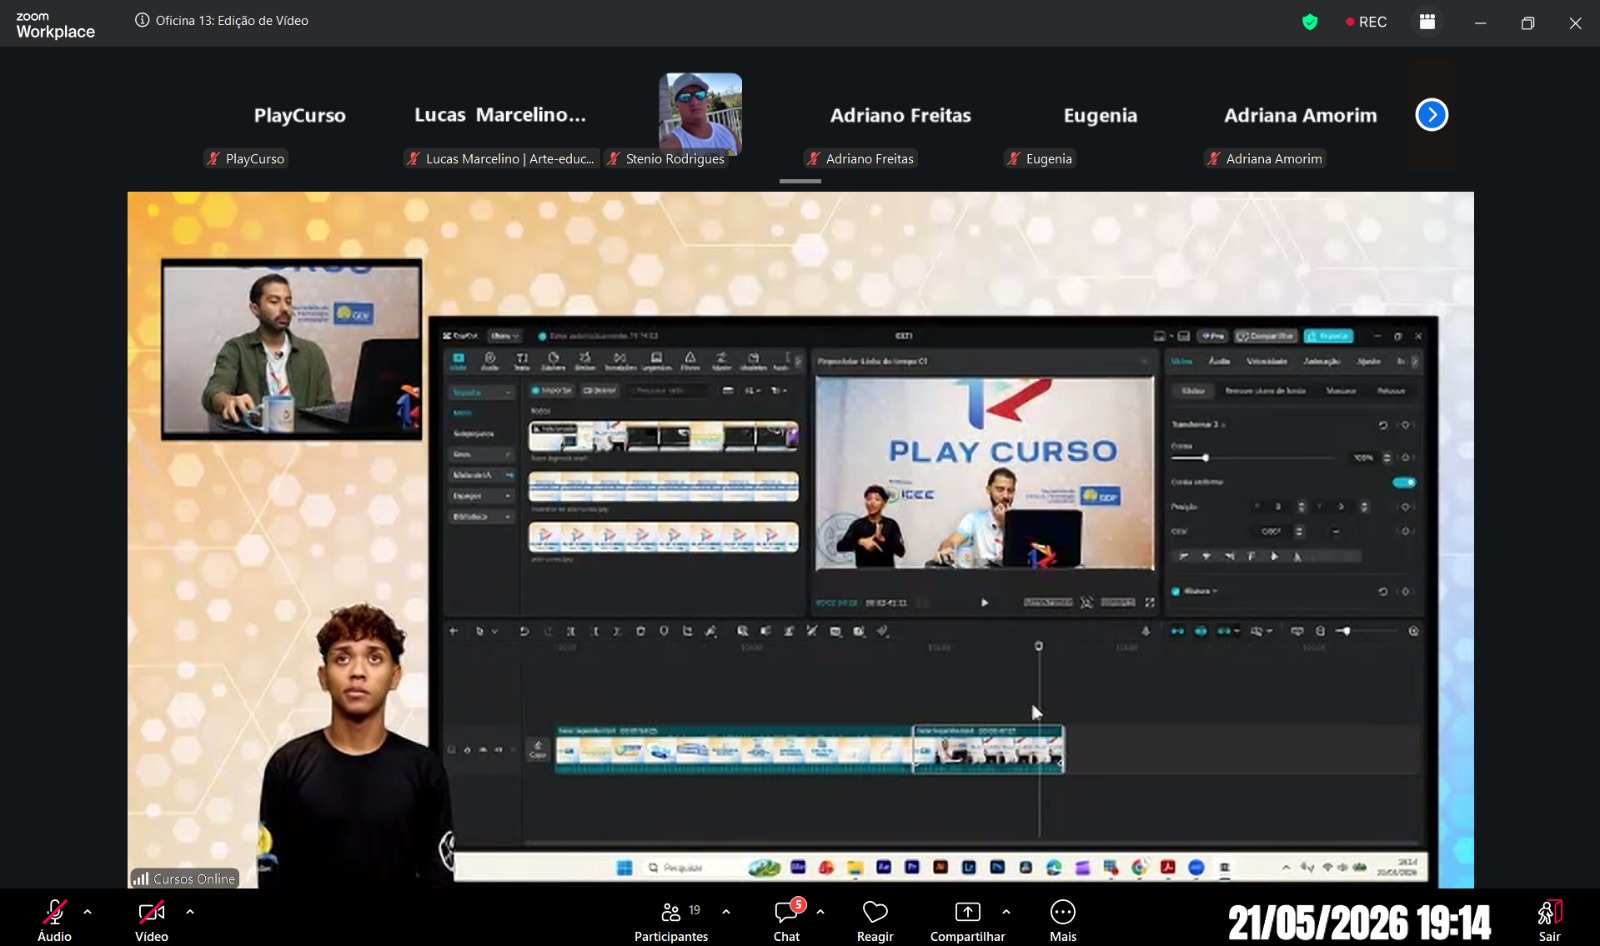Start the camera with Zoom's Vídeo button
The image size is (1600, 946).
point(151,919)
